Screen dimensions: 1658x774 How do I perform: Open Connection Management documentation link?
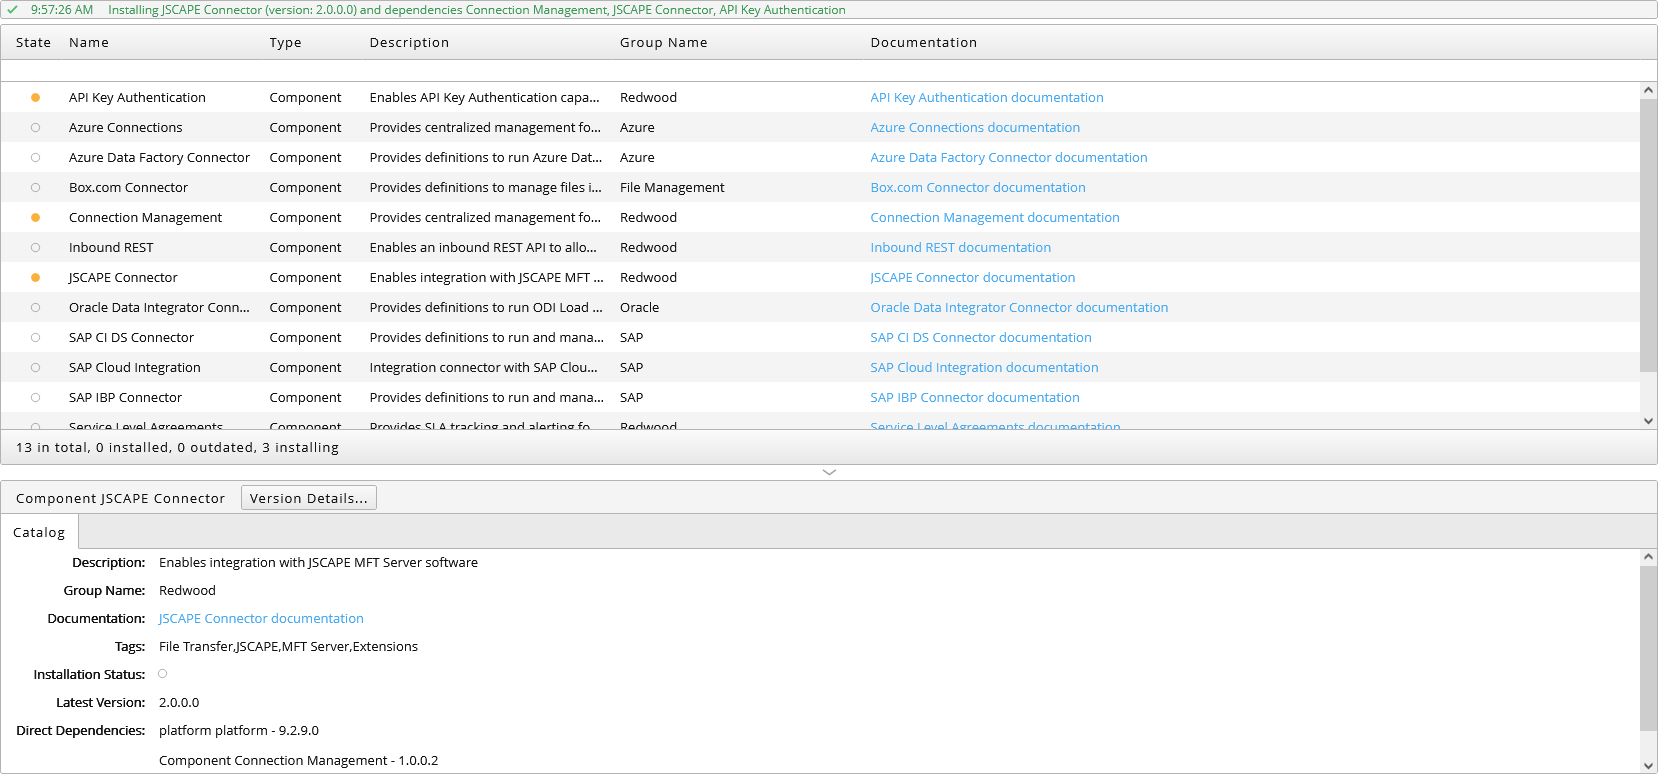pyautogui.click(x=995, y=218)
